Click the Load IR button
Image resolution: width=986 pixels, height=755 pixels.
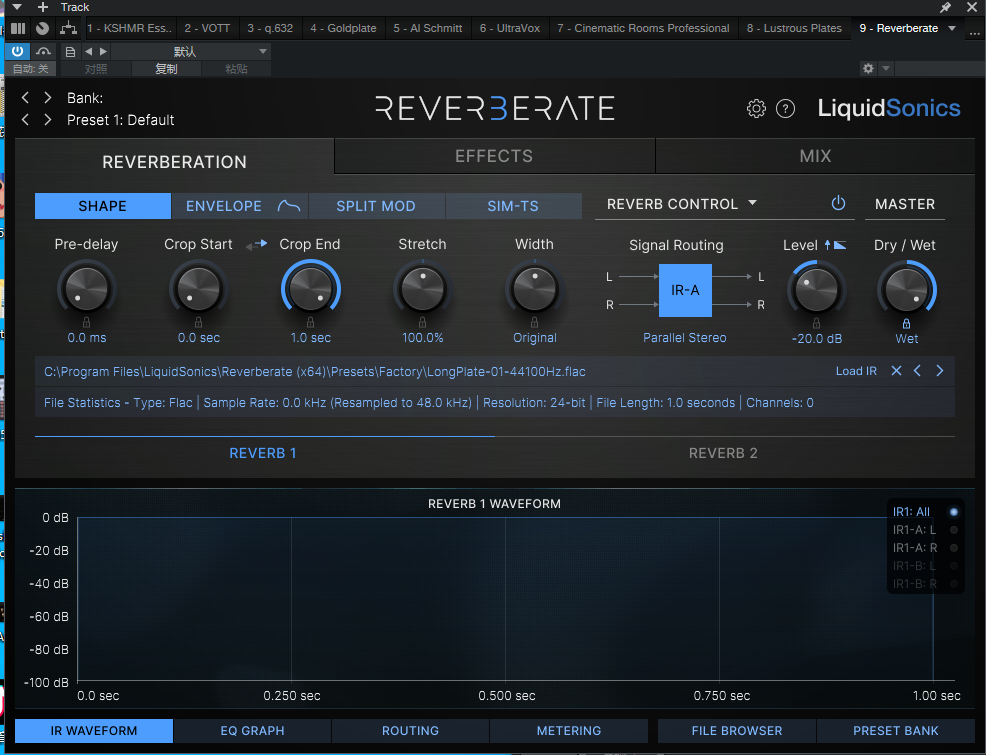click(x=856, y=371)
